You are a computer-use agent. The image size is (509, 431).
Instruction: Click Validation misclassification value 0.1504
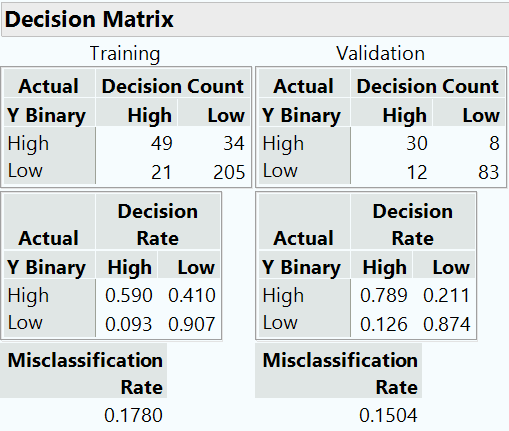click(x=388, y=415)
